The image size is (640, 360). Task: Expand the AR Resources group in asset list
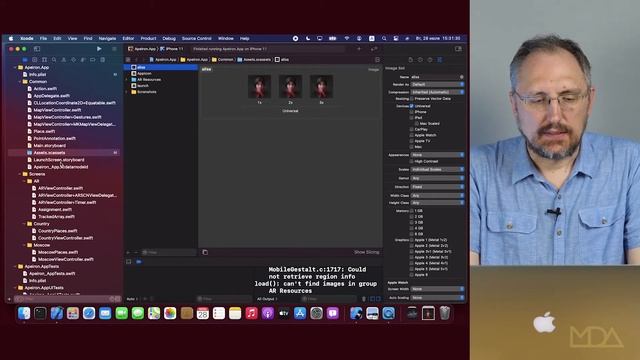pyautogui.click(x=127, y=80)
